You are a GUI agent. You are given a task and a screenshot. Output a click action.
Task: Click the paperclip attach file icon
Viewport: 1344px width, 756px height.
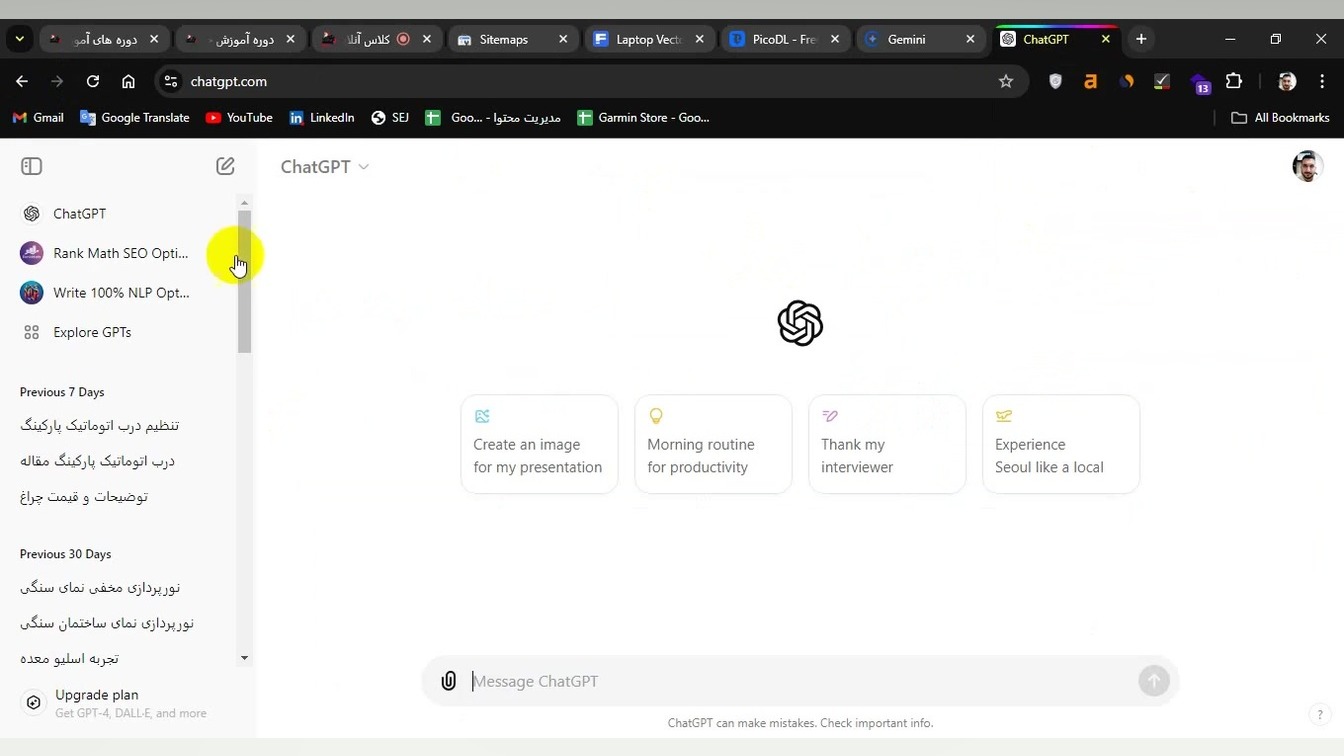(x=449, y=681)
